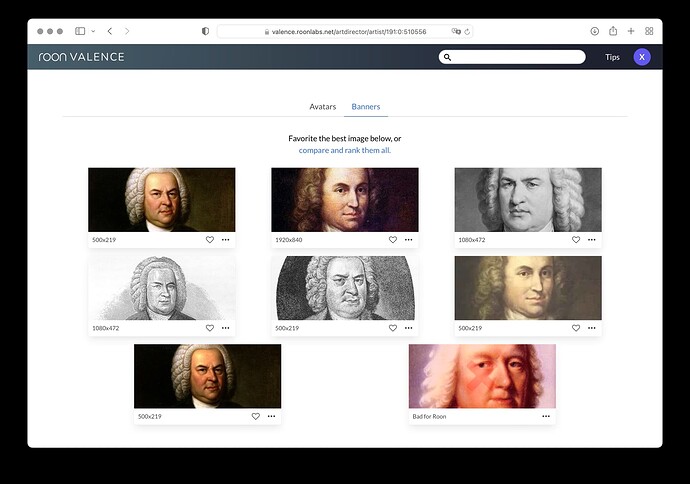Screen dimensions: 690x484
Task: Click the 'Bad for Roon' label
Action: pyautogui.click(x=429, y=417)
